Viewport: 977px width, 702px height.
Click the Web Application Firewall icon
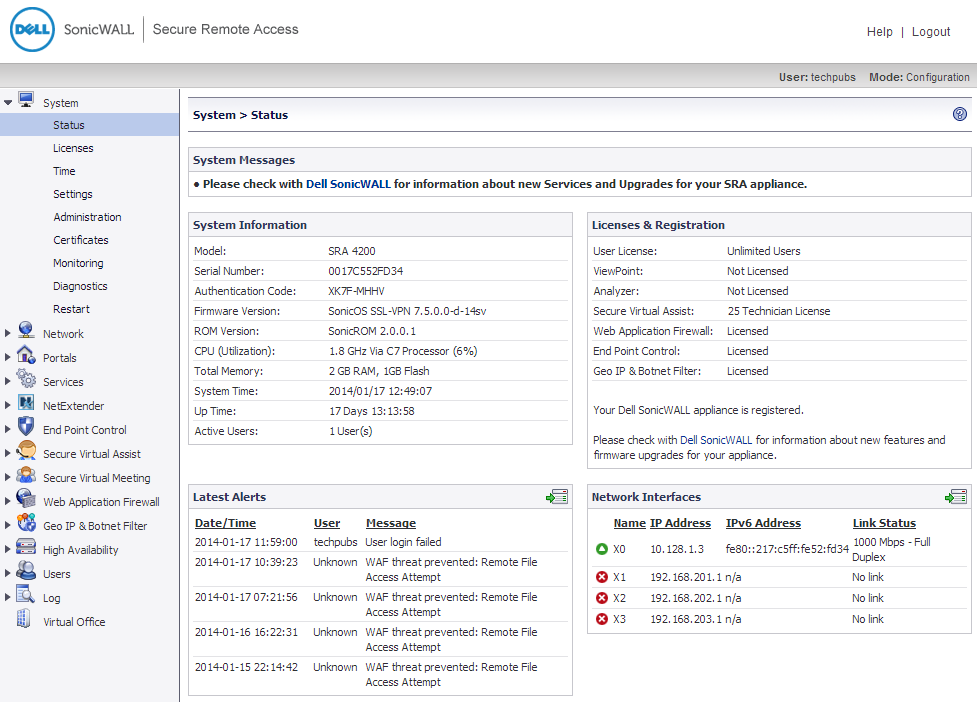coord(26,498)
